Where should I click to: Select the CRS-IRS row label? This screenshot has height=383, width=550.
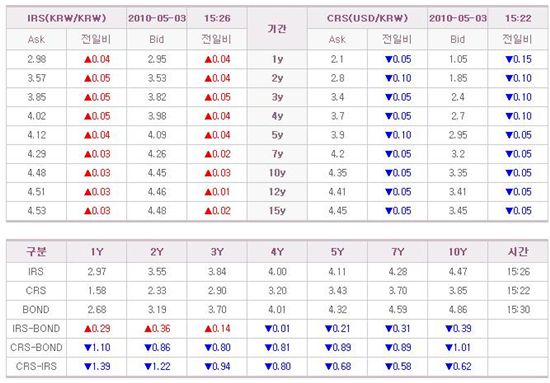pos(36,367)
